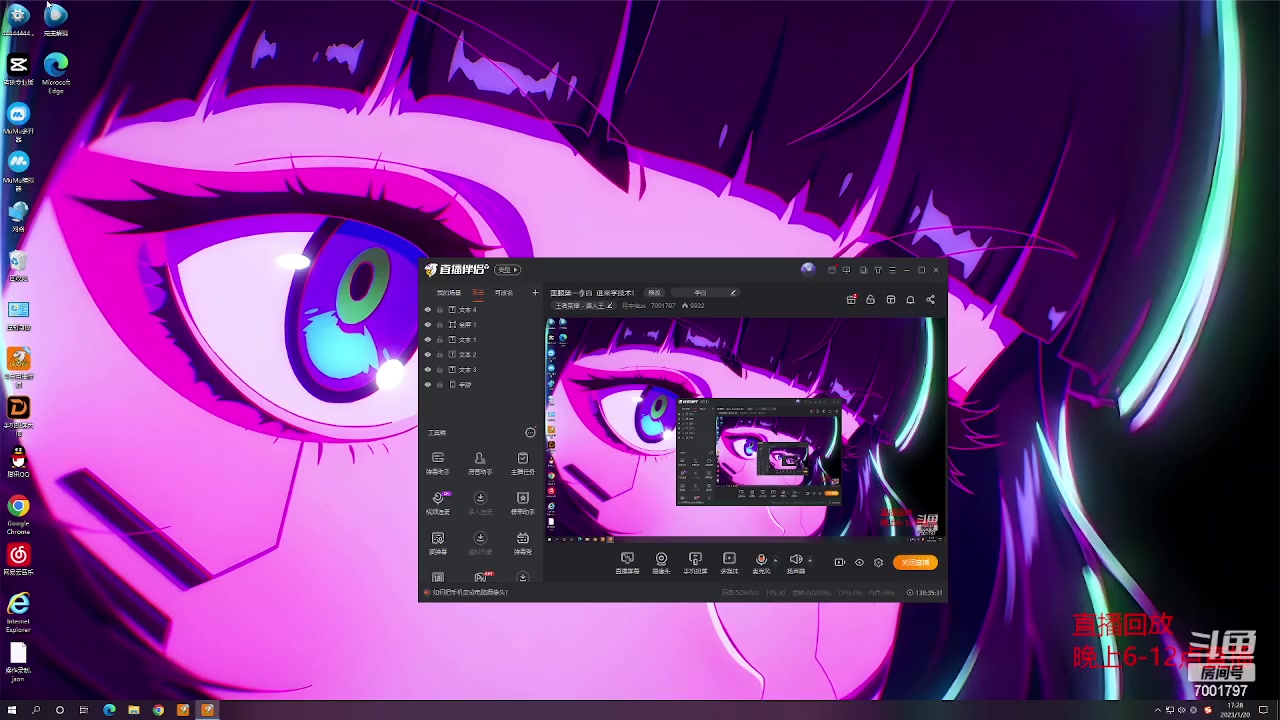The height and width of the screenshot is (720, 1280).
Task: Switch to the orange highlighted scene tab
Action: point(478,293)
